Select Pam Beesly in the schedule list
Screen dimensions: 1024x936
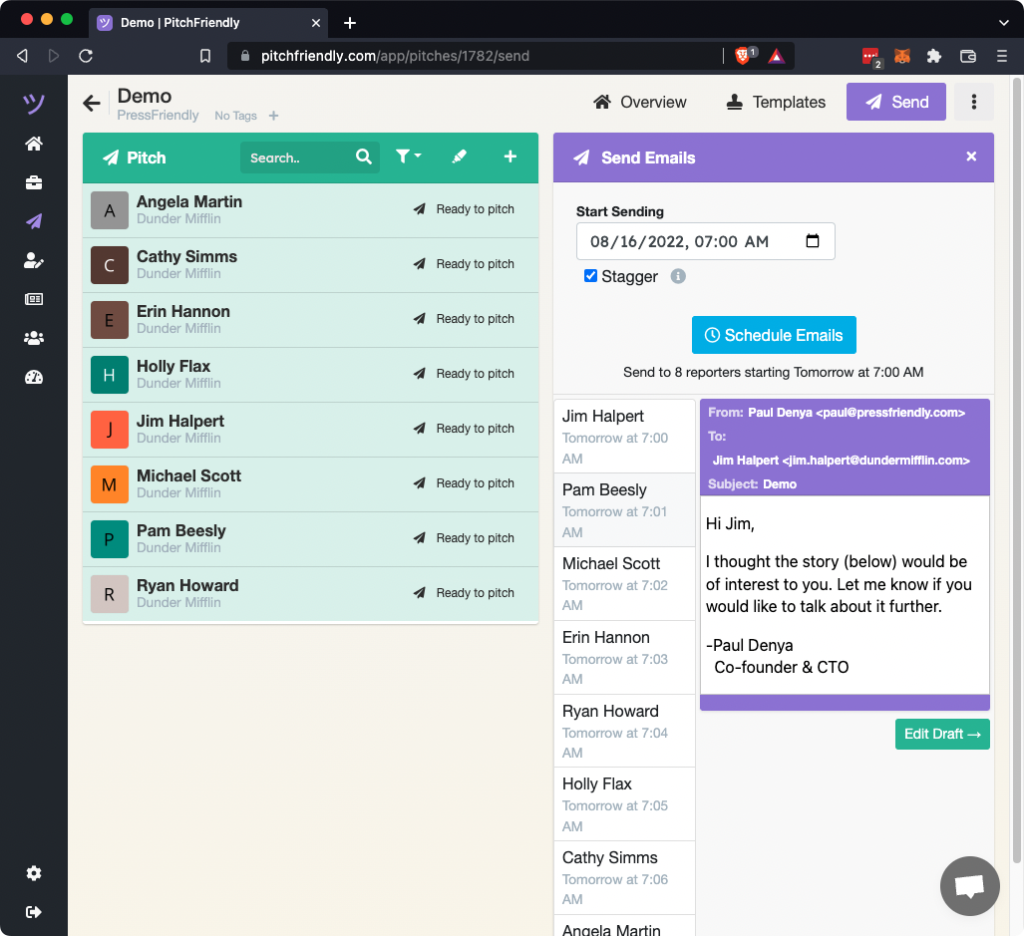[x=624, y=510]
